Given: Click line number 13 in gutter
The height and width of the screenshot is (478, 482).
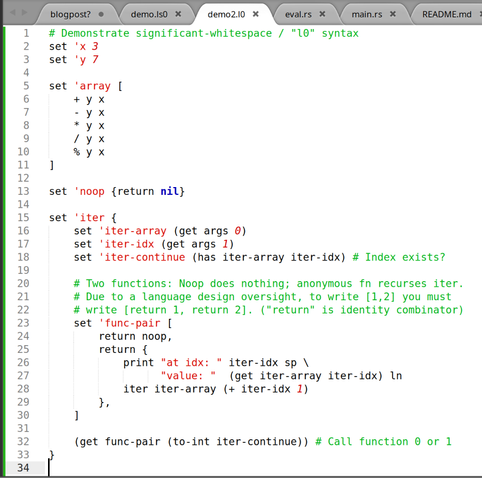Looking at the screenshot, I should coord(23,191).
